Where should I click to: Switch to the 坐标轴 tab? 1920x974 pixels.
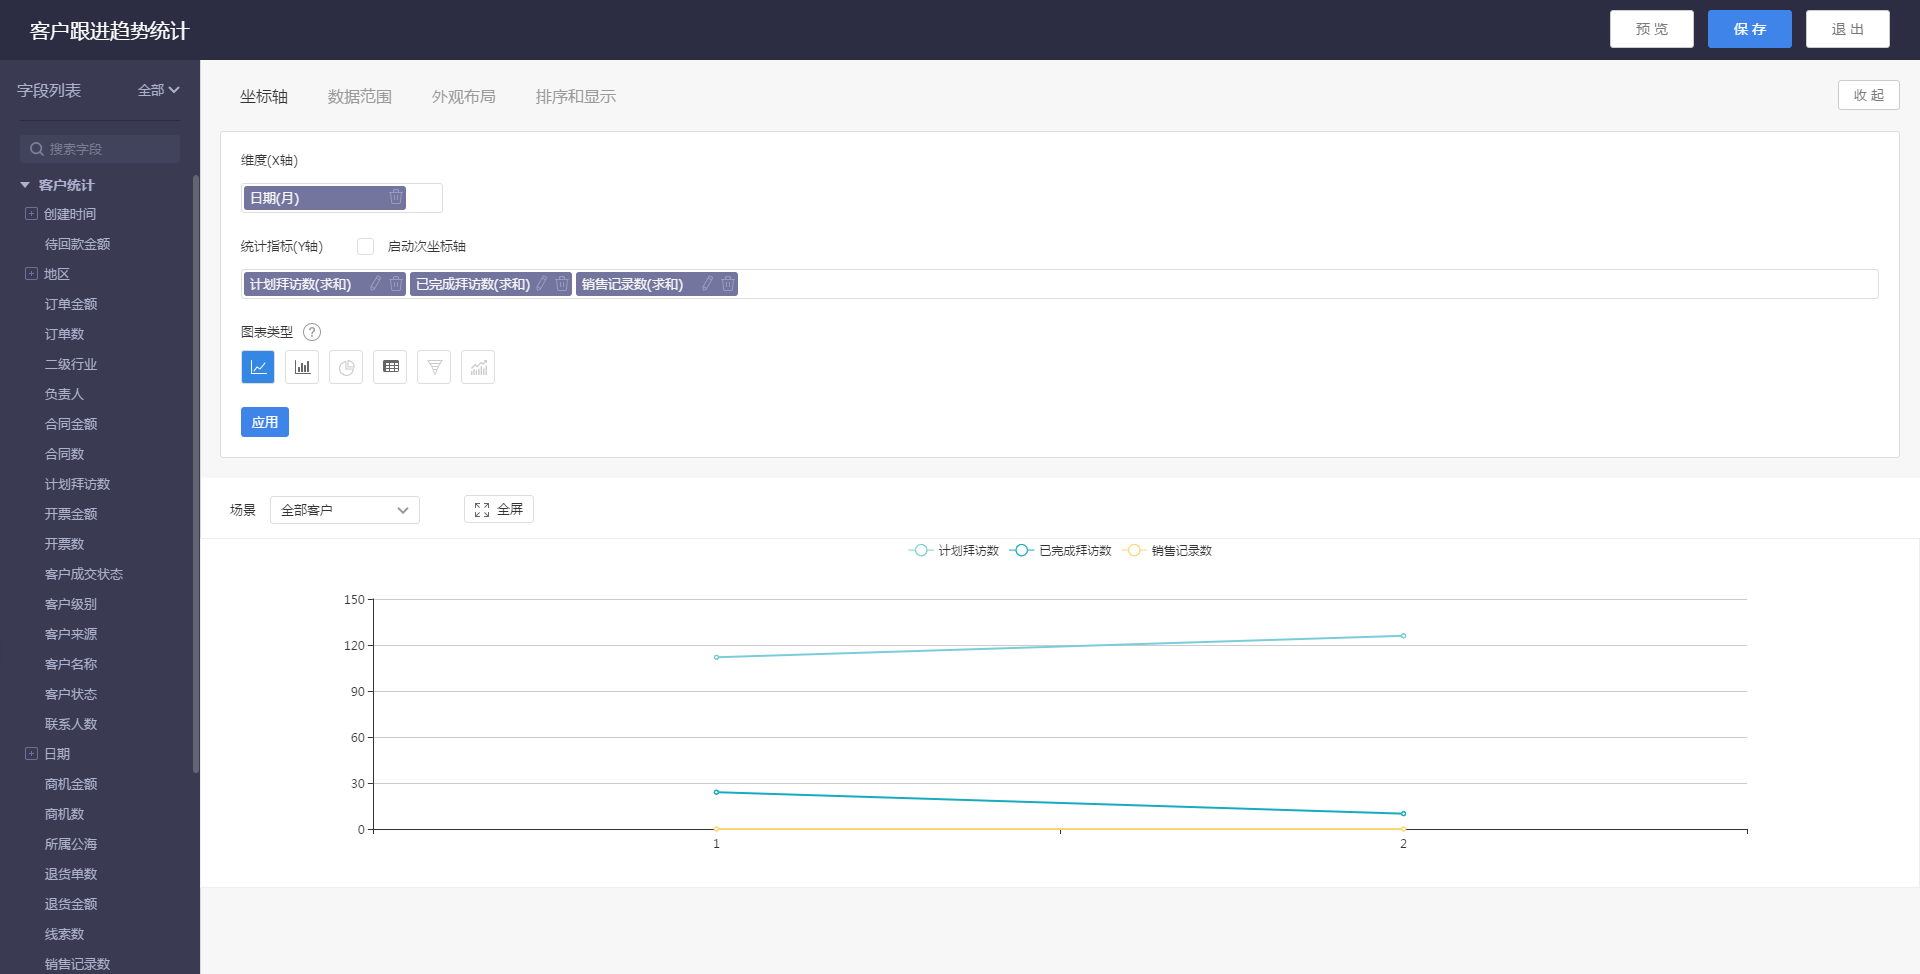pos(264,96)
